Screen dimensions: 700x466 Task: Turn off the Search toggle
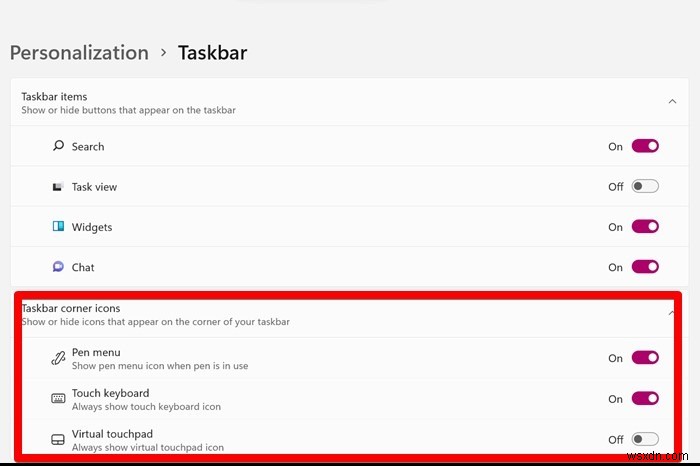click(x=645, y=146)
